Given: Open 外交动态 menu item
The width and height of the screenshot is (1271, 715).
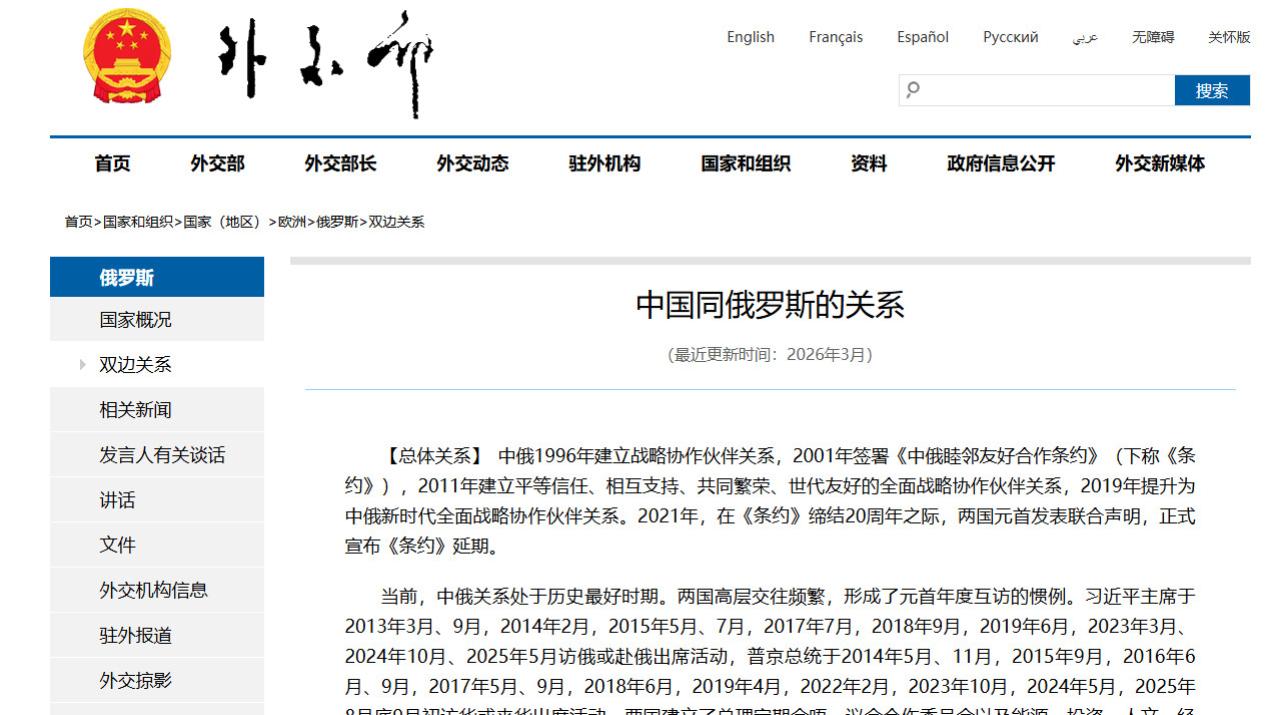Looking at the screenshot, I should [x=472, y=163].
